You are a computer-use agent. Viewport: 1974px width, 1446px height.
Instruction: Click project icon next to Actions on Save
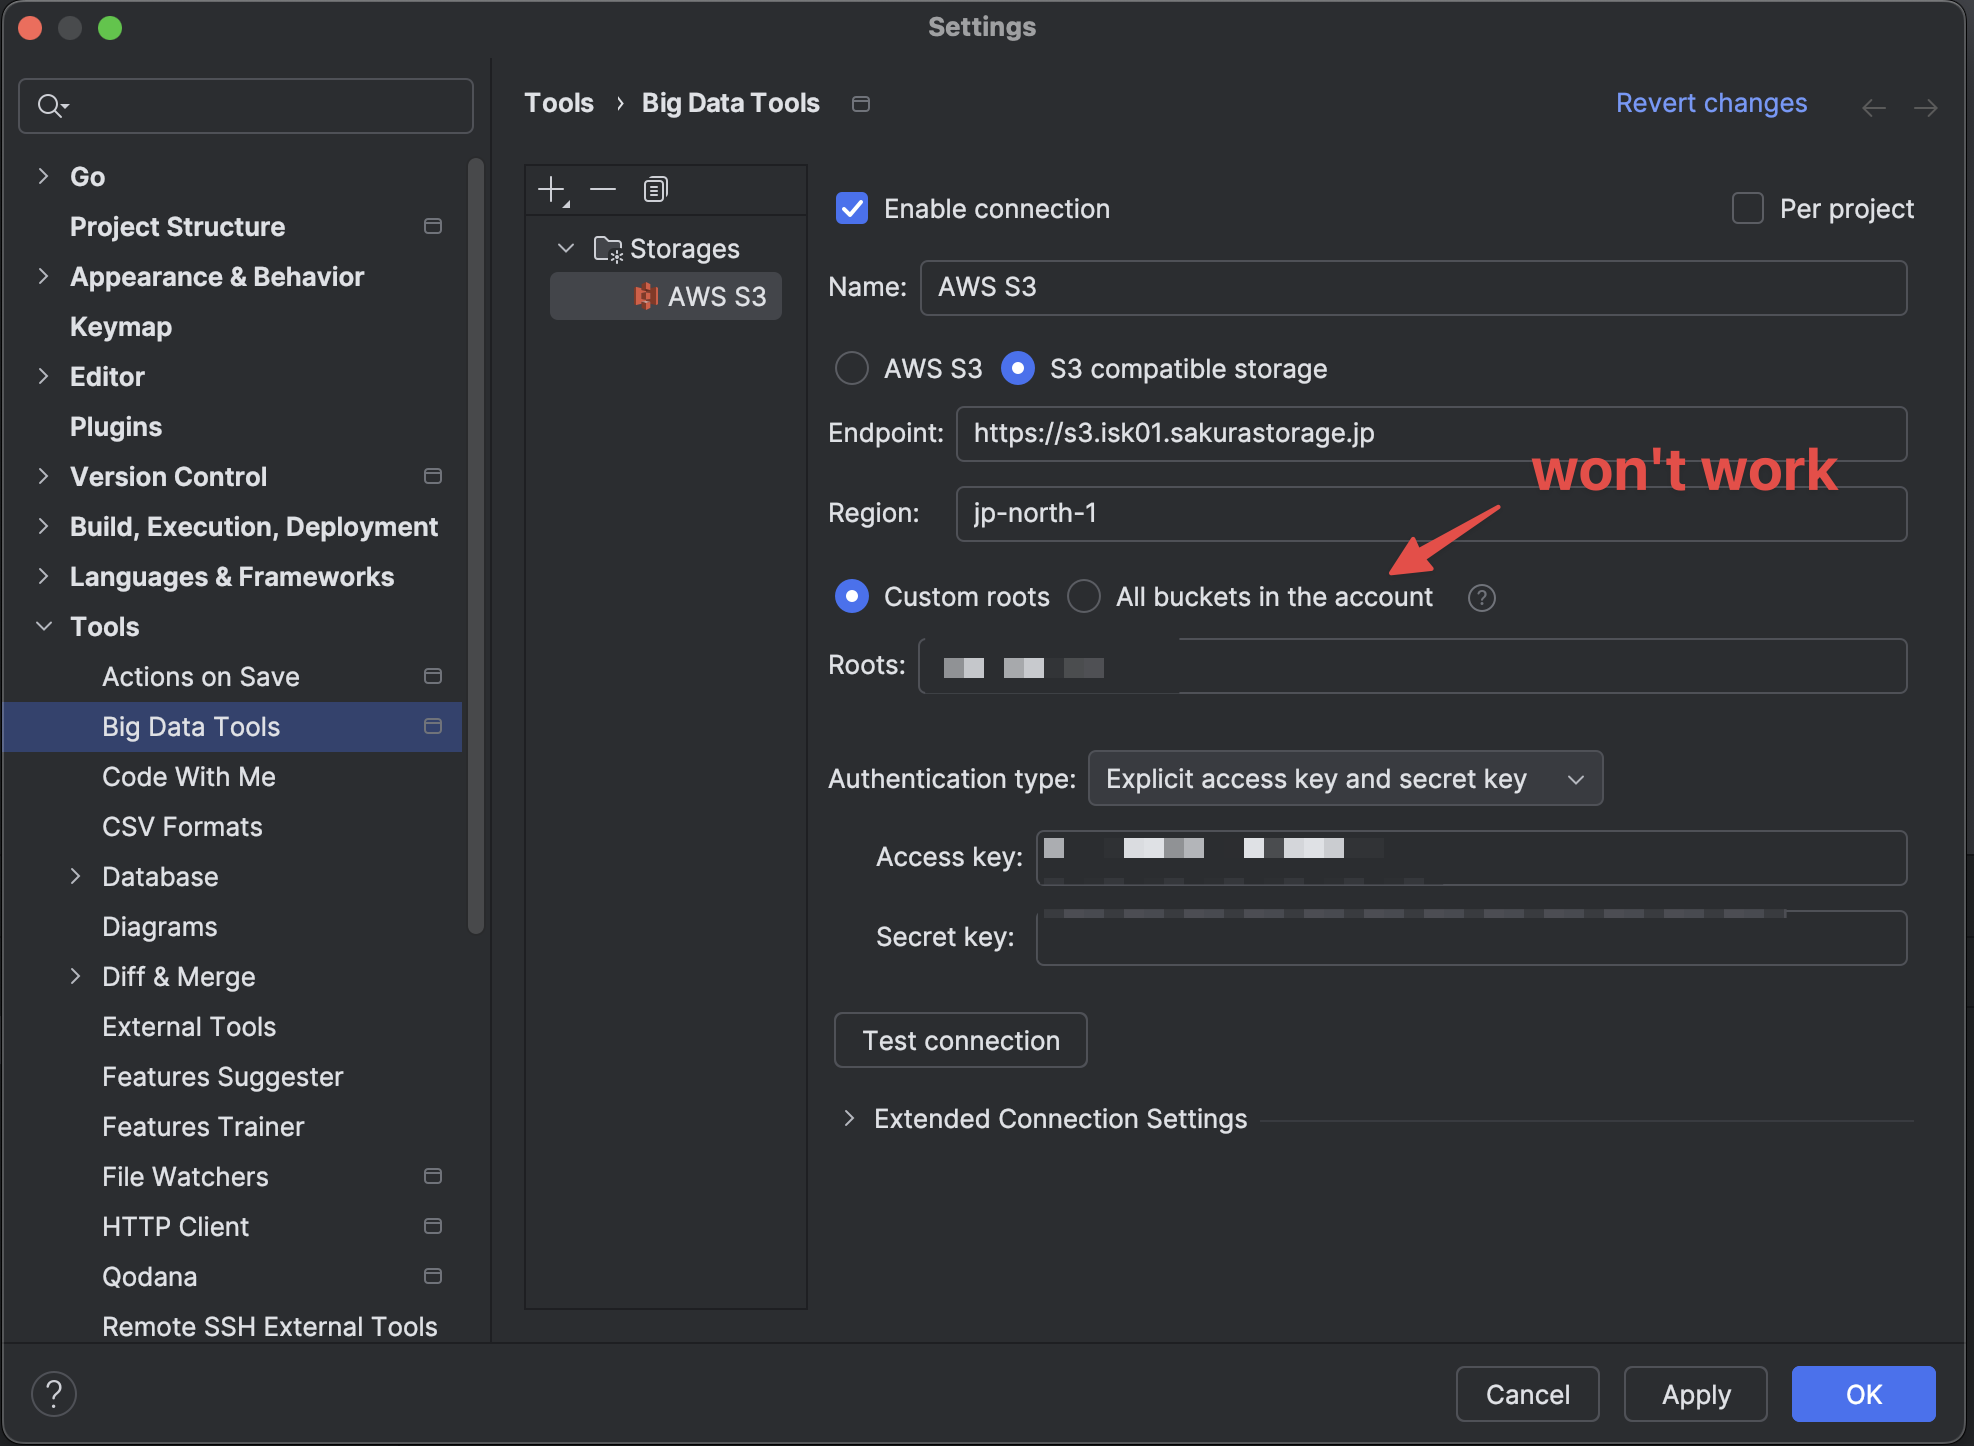pyautogui.click(x=433, y=676)
